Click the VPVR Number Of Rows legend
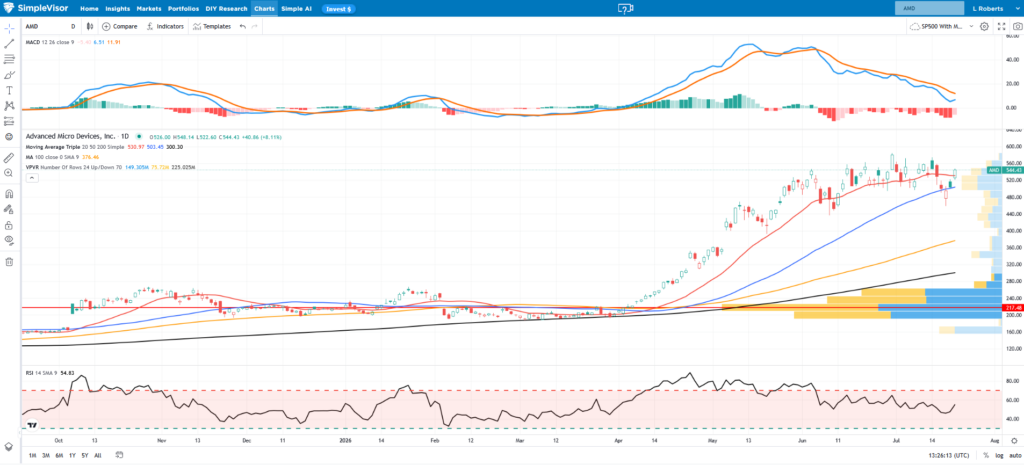The height and width of the screenshot is (465, 1024). 73,167
